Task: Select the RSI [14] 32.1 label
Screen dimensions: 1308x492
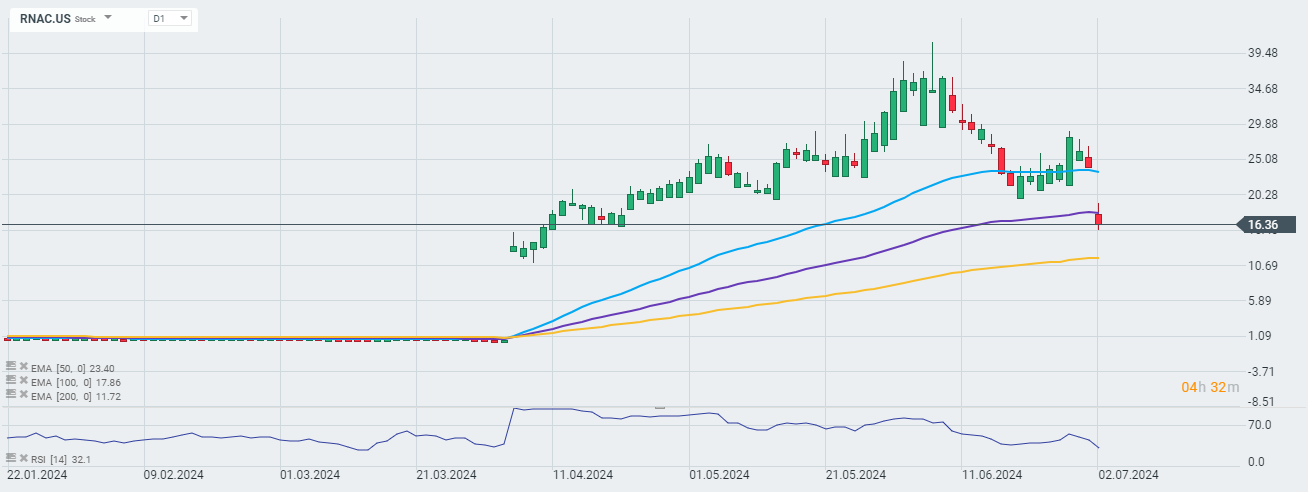Action: pos(61,459)
